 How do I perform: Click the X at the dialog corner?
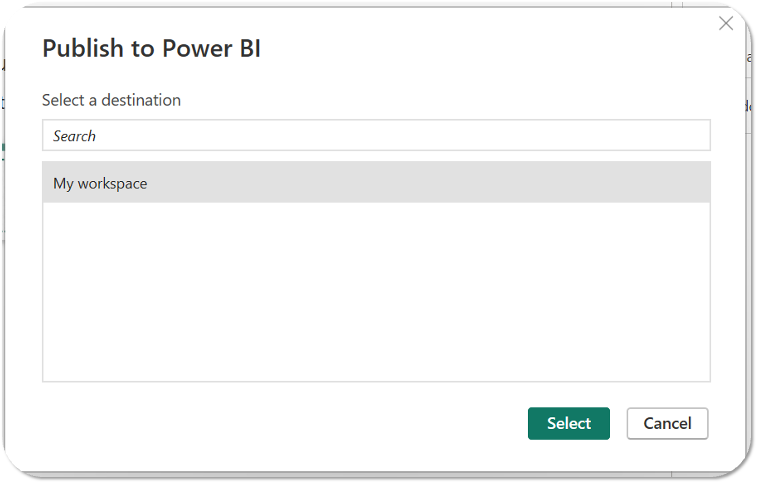click(726, 23)
